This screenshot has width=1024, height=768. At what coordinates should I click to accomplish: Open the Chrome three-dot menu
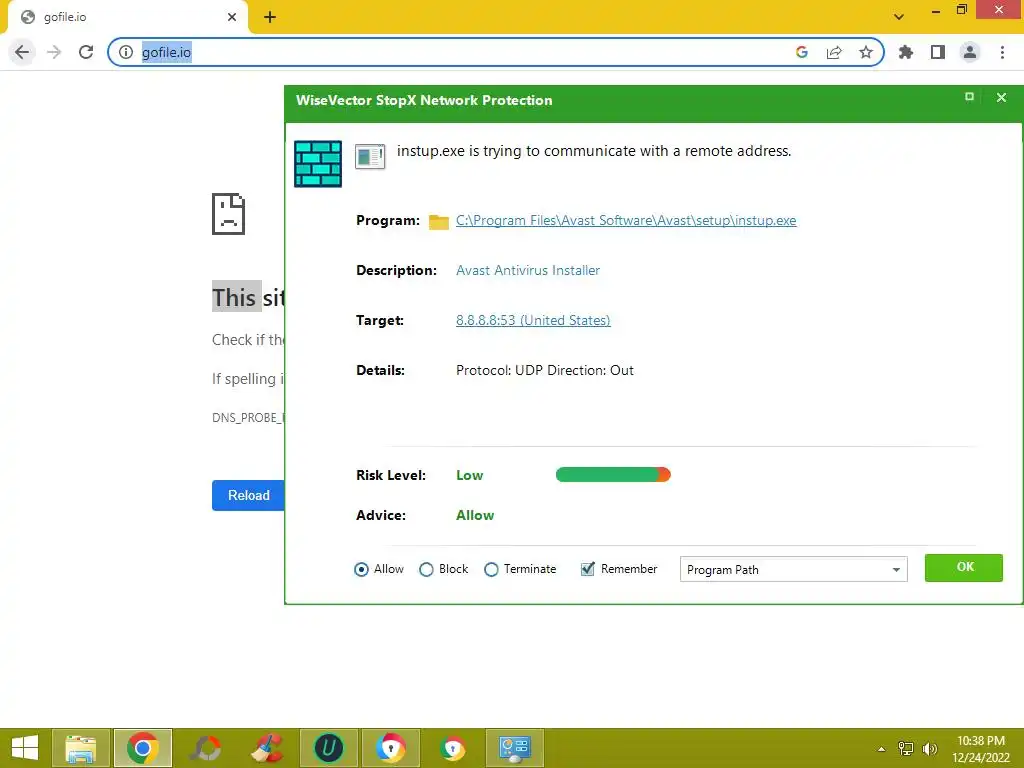(1002, 52)
